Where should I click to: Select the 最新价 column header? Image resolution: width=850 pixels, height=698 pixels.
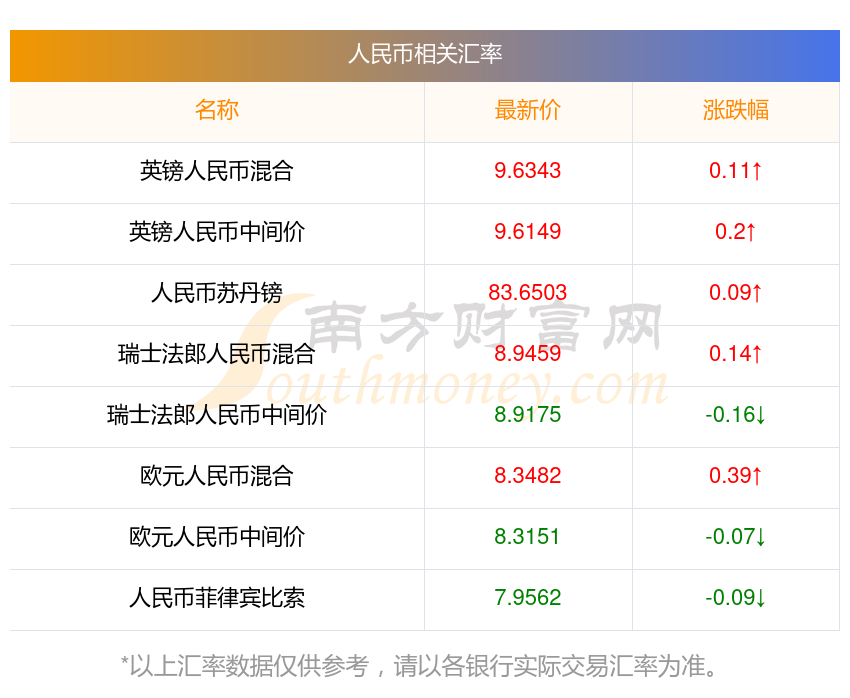[527, 110]
